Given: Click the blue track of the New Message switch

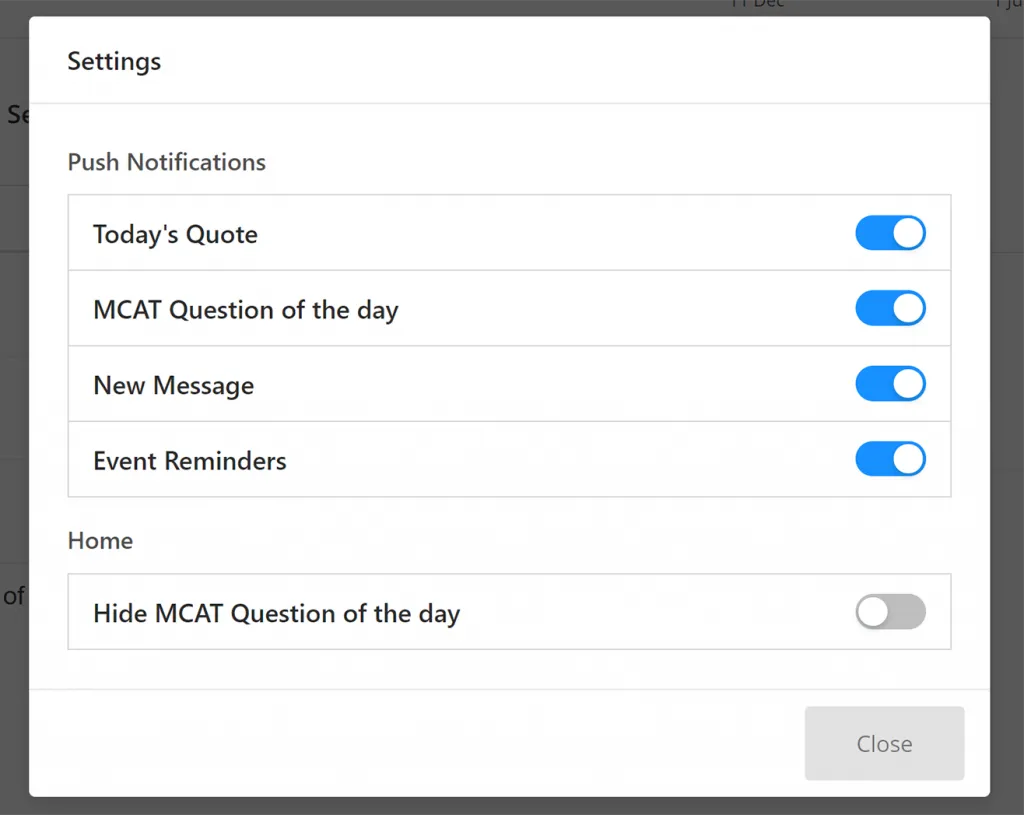Looking at the screenshot, I should [874, 384].
